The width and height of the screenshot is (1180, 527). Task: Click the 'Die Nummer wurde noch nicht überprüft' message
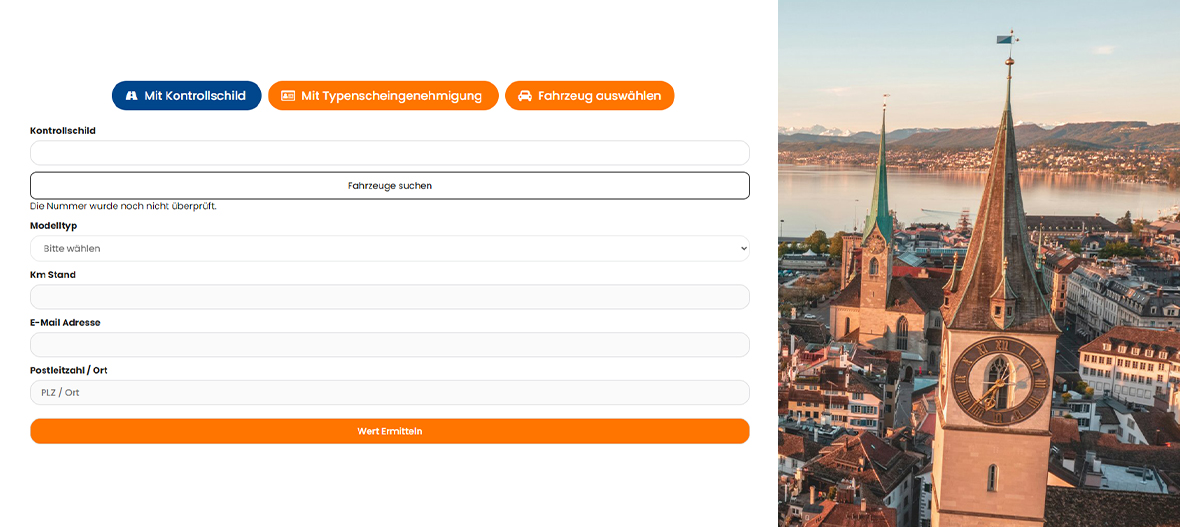(123, 206)
